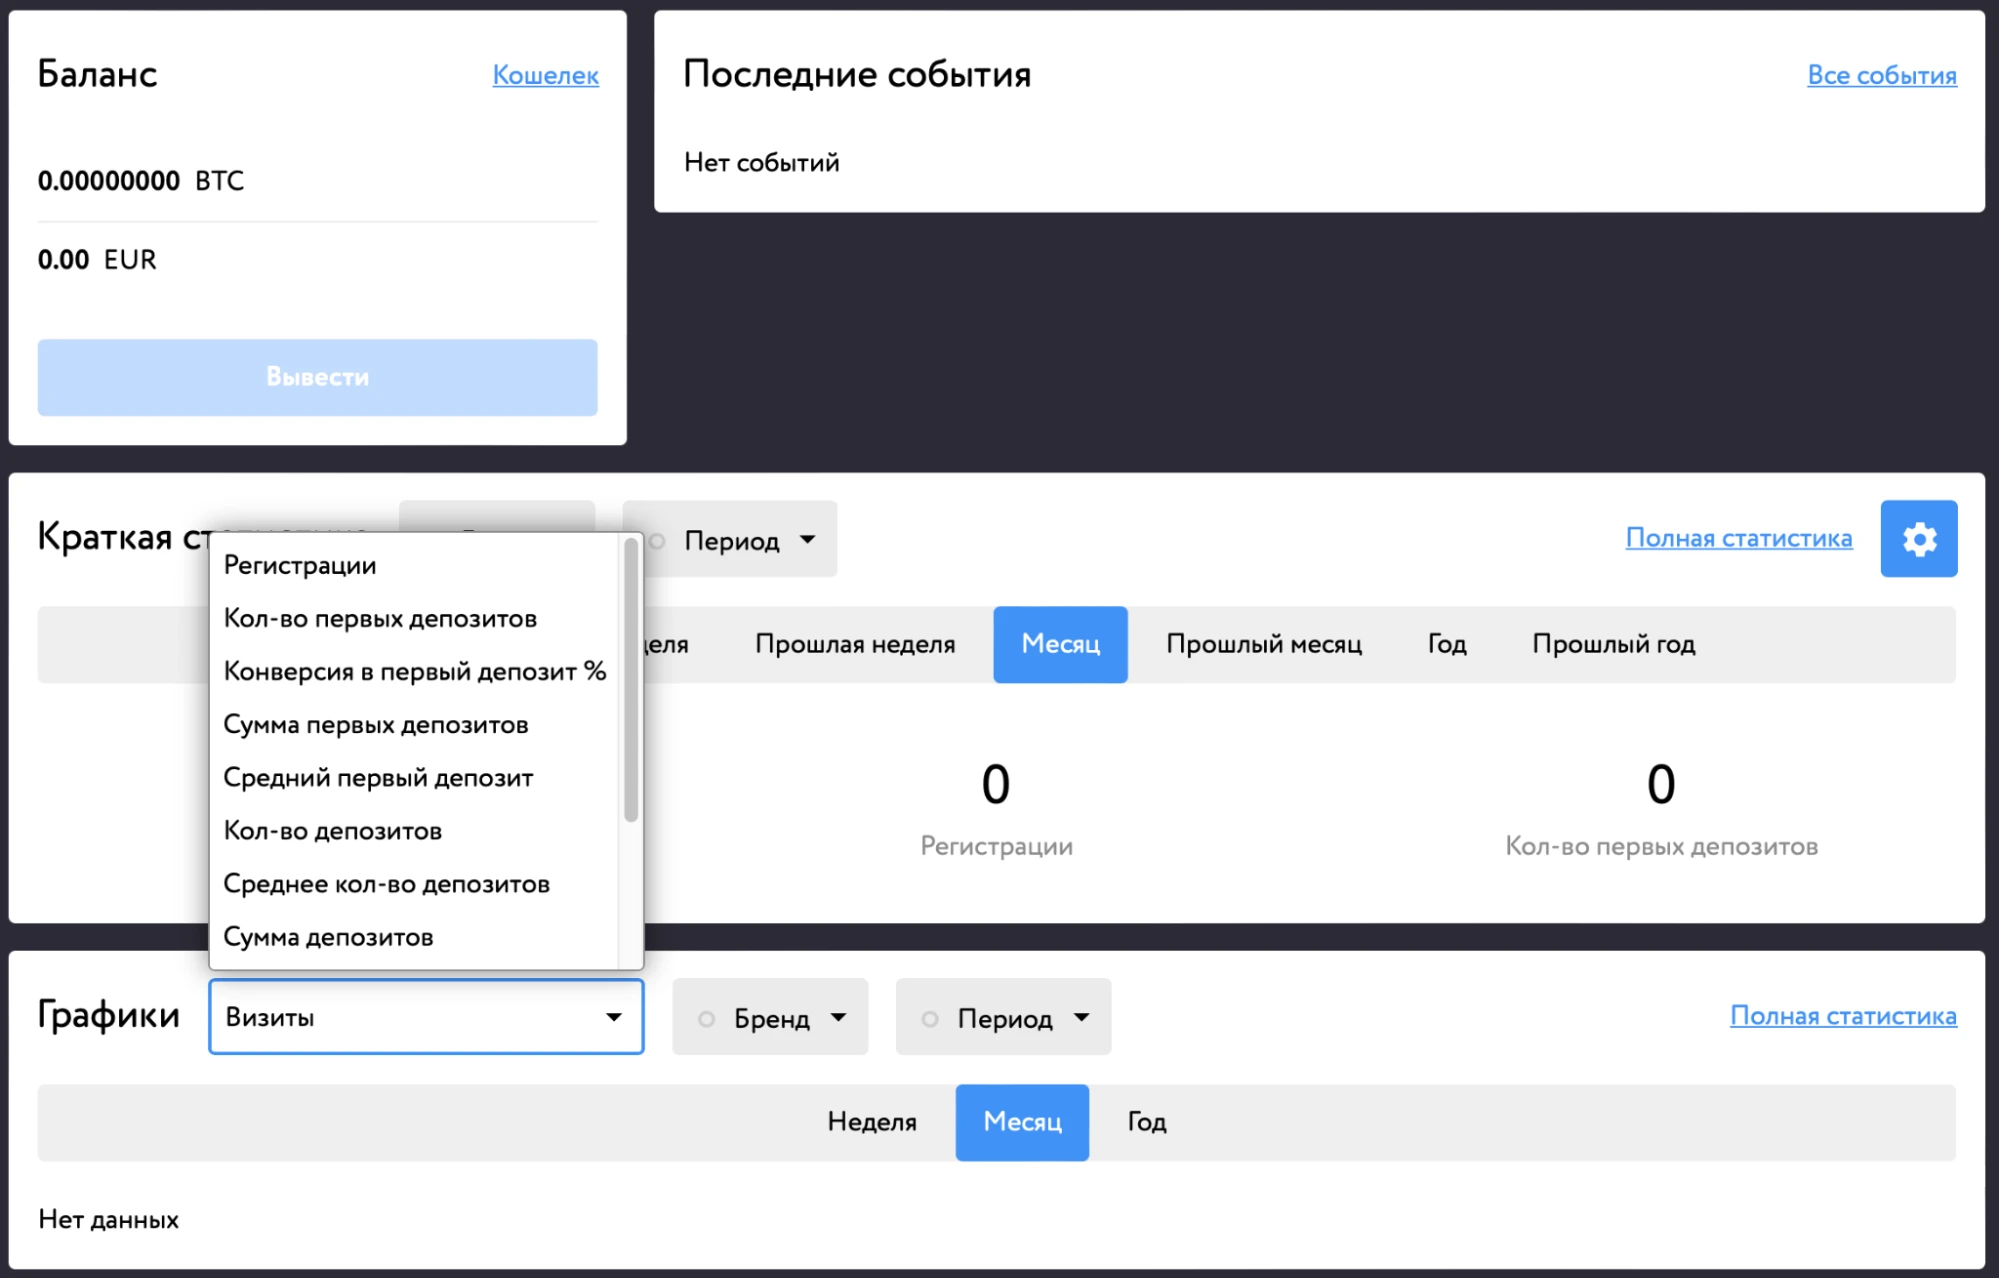Open the Кошелек link
The width and height of the screenshot is (1999, 1278).
tap(545, 75)
